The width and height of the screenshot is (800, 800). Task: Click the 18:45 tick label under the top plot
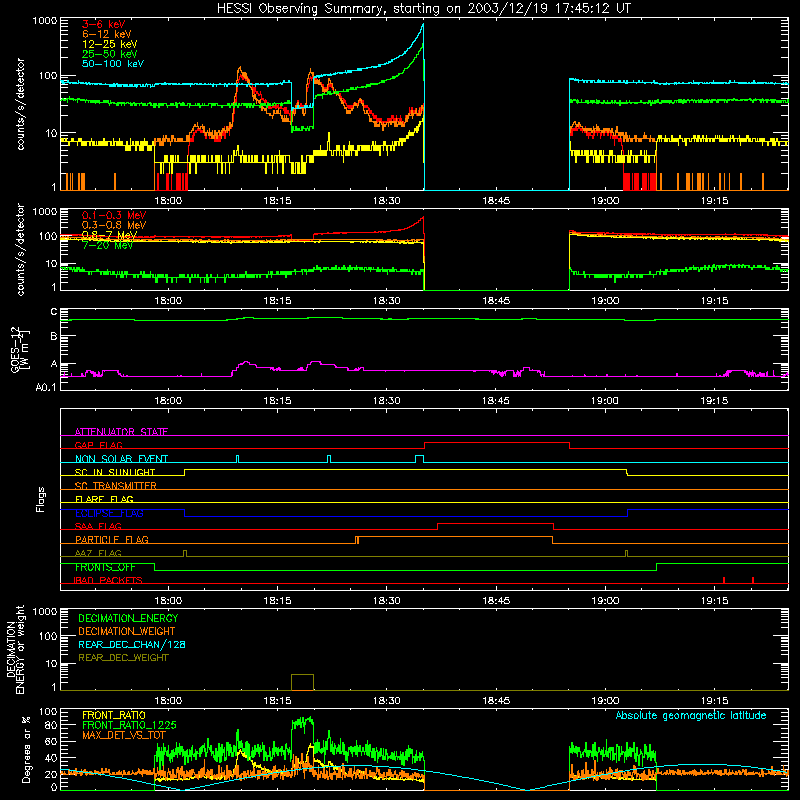(496, 201)
